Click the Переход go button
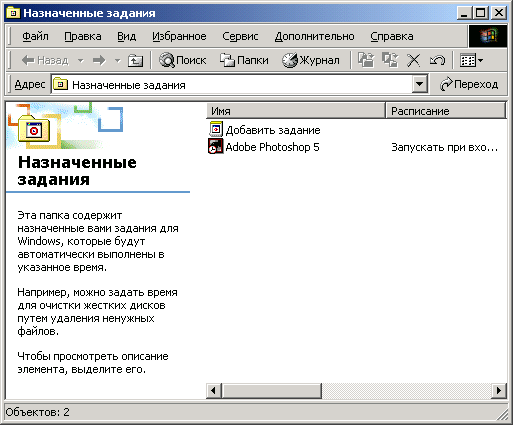 (x=469, y=85)
